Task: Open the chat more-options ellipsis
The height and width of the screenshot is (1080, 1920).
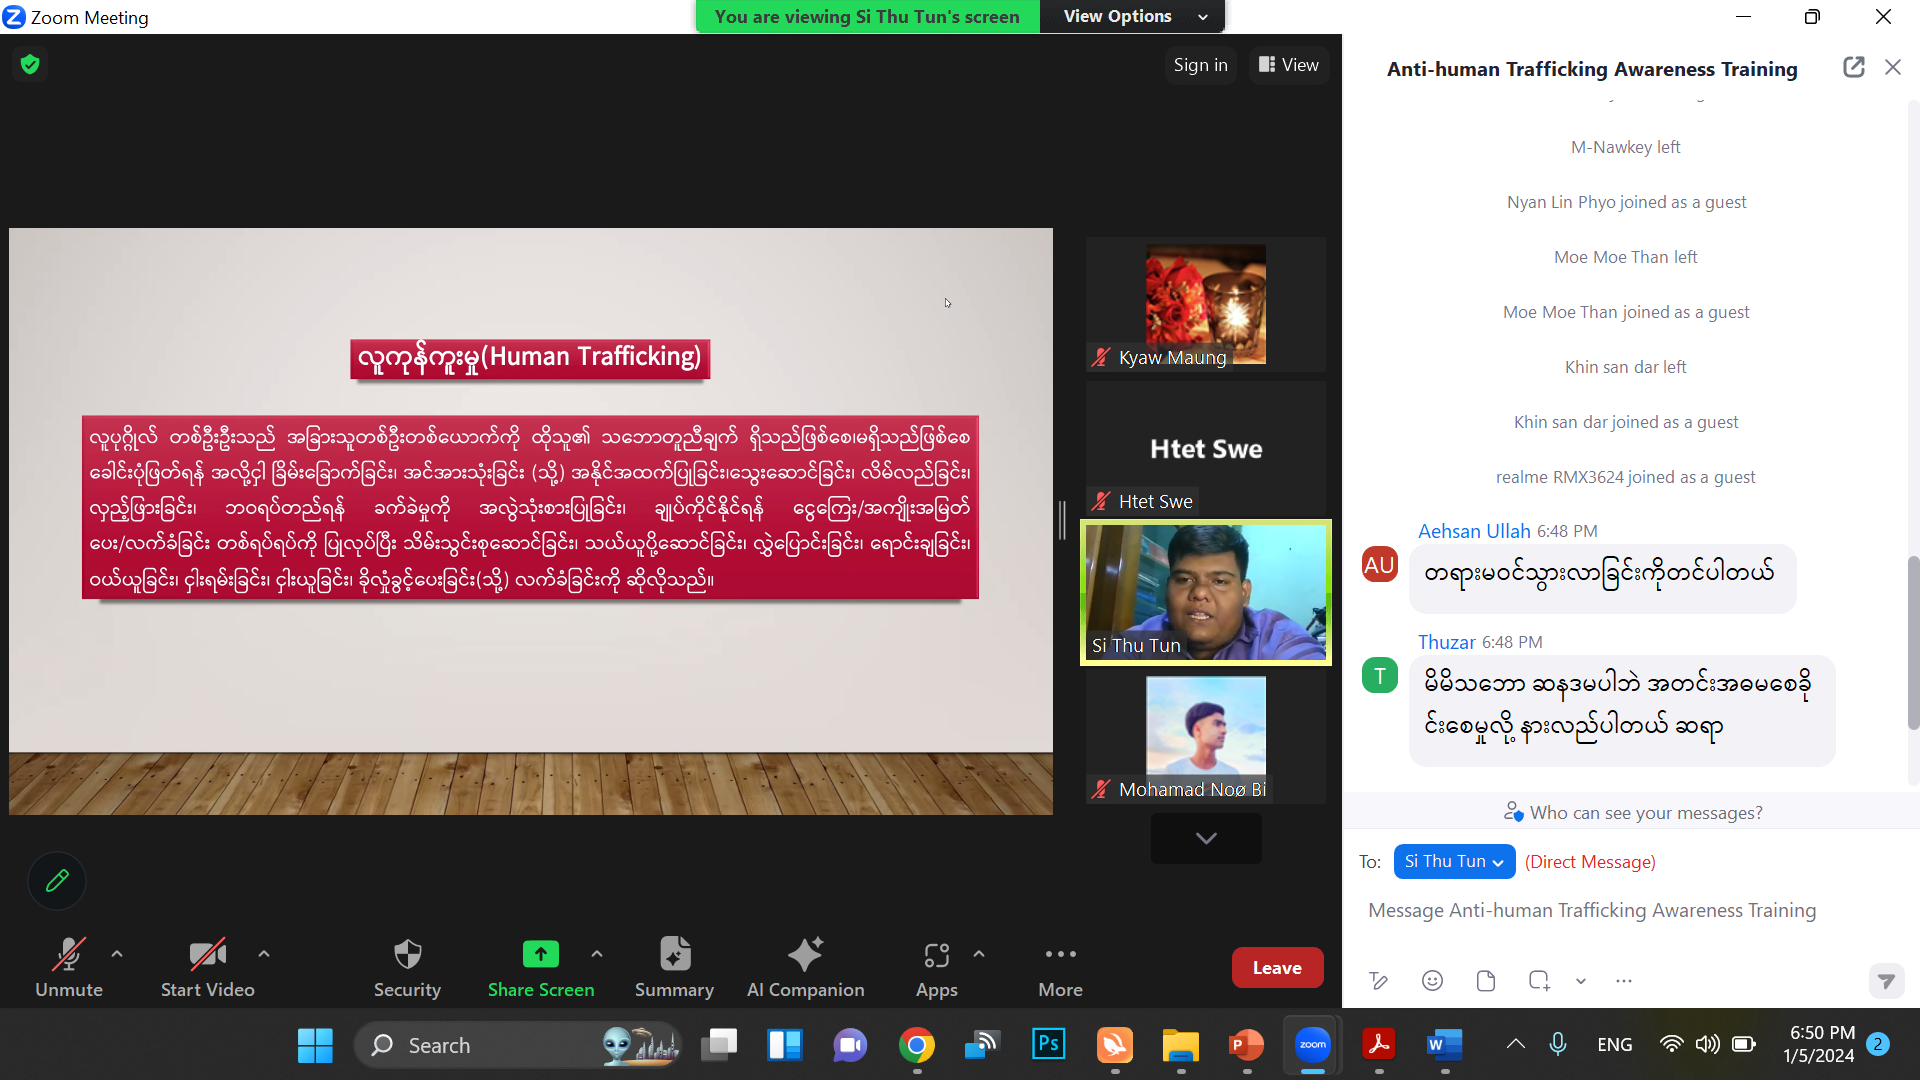Action: coord(1624,981)
